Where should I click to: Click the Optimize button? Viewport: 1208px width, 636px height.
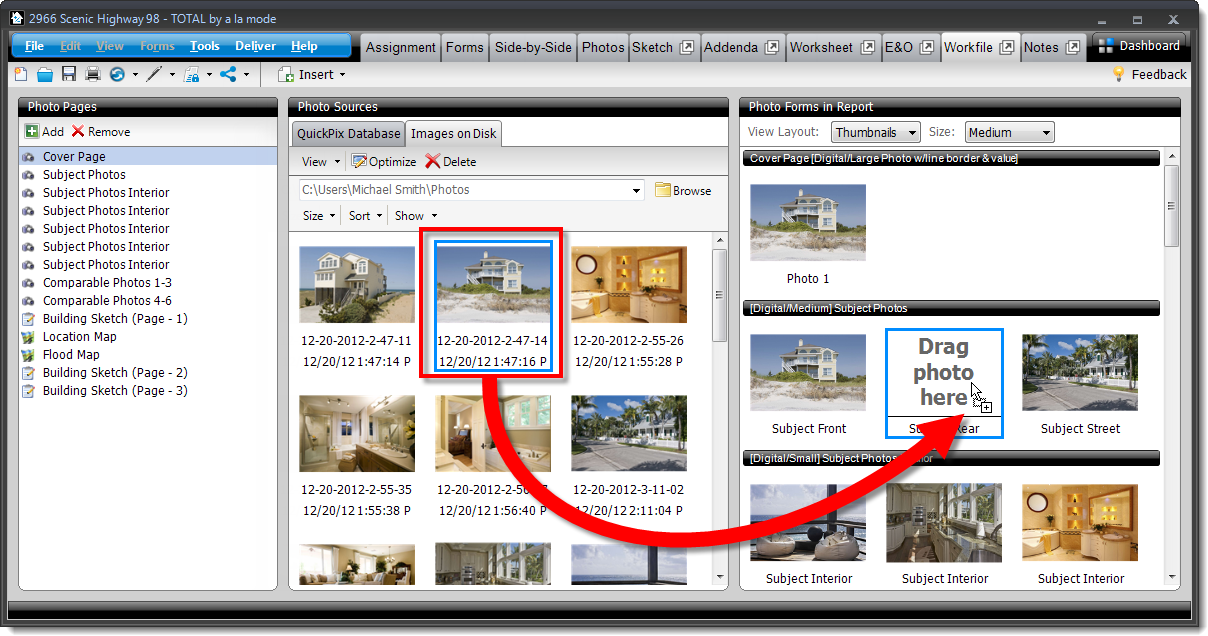click(x=384, y=161)
